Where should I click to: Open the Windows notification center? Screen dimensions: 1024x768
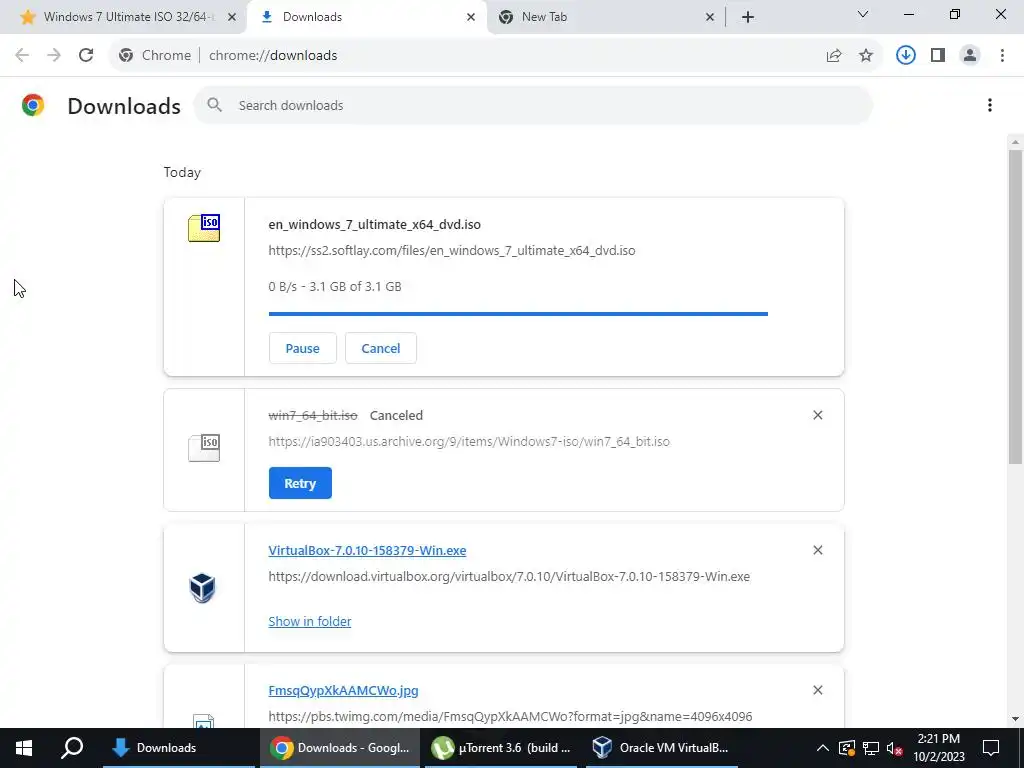point(991,748)
